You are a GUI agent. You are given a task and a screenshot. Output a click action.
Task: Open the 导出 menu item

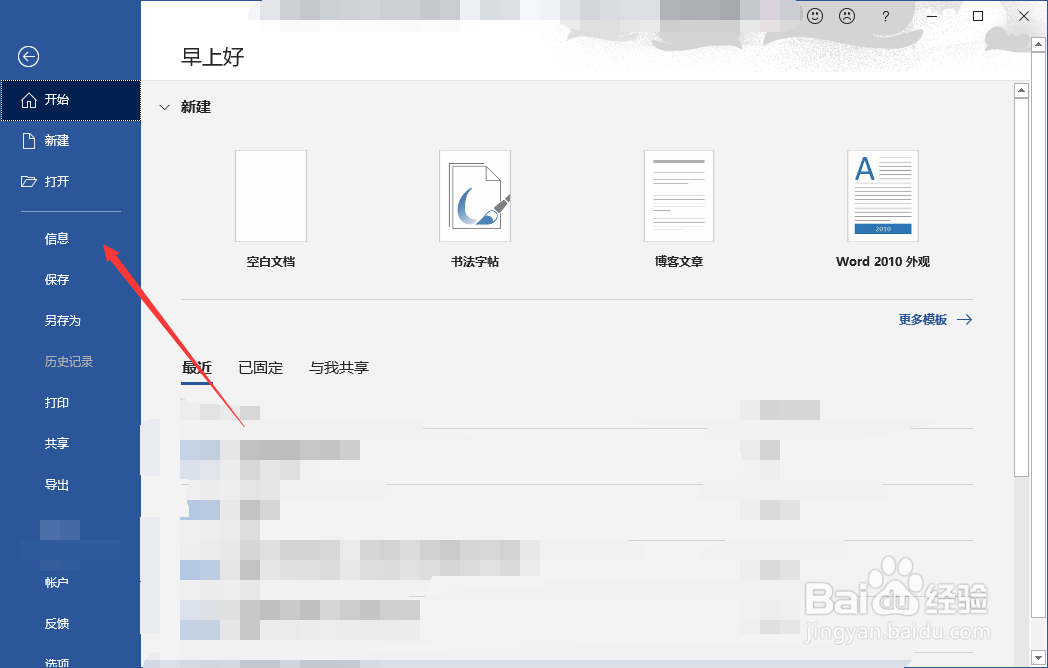point(57,484)
